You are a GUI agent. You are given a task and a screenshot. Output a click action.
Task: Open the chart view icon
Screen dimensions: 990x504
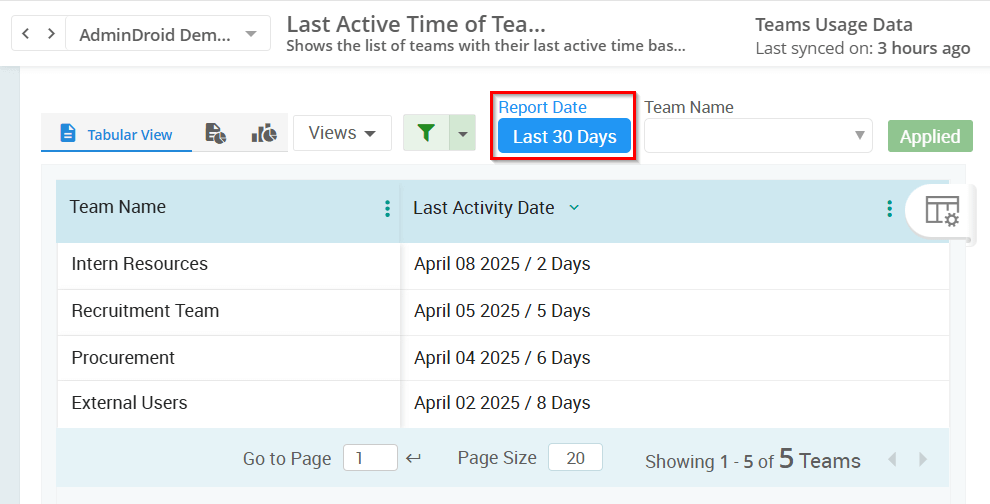click(264, 133)
